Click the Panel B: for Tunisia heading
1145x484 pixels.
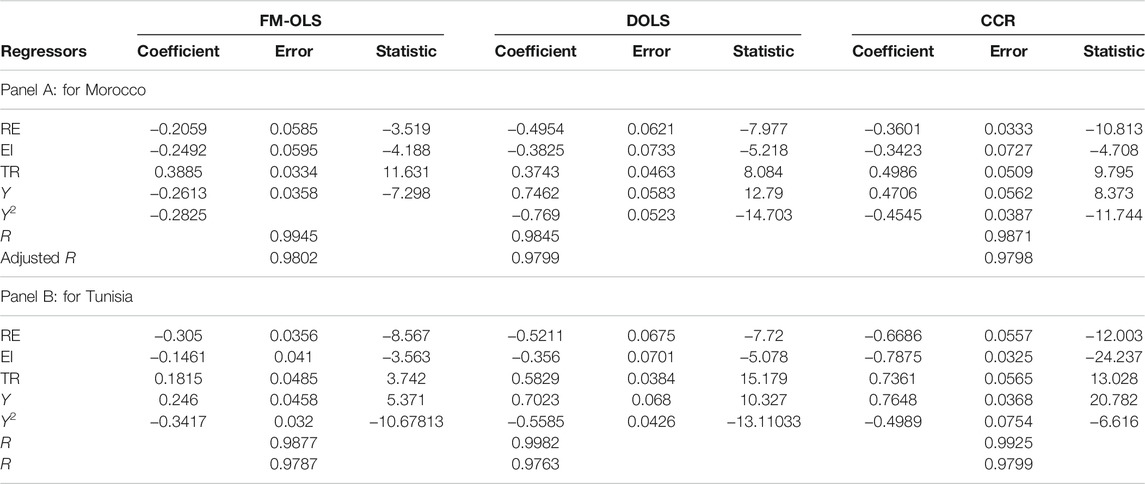click(66, 296)
